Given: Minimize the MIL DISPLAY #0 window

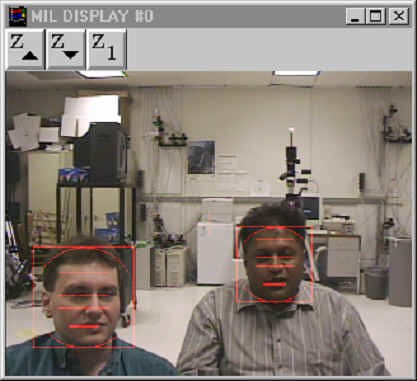Looking at the screenshot, I should click(355, 16).
